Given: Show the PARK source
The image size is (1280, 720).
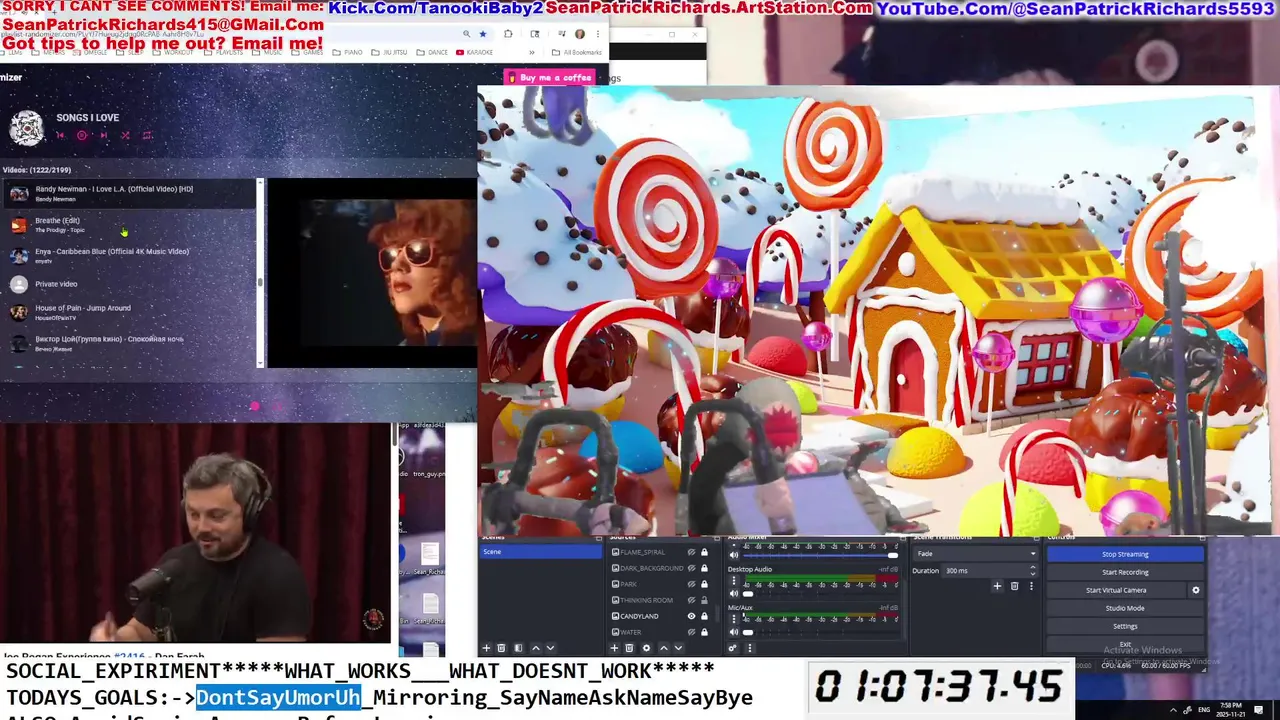Looking at the screenshot, I should tap(691, 584).
